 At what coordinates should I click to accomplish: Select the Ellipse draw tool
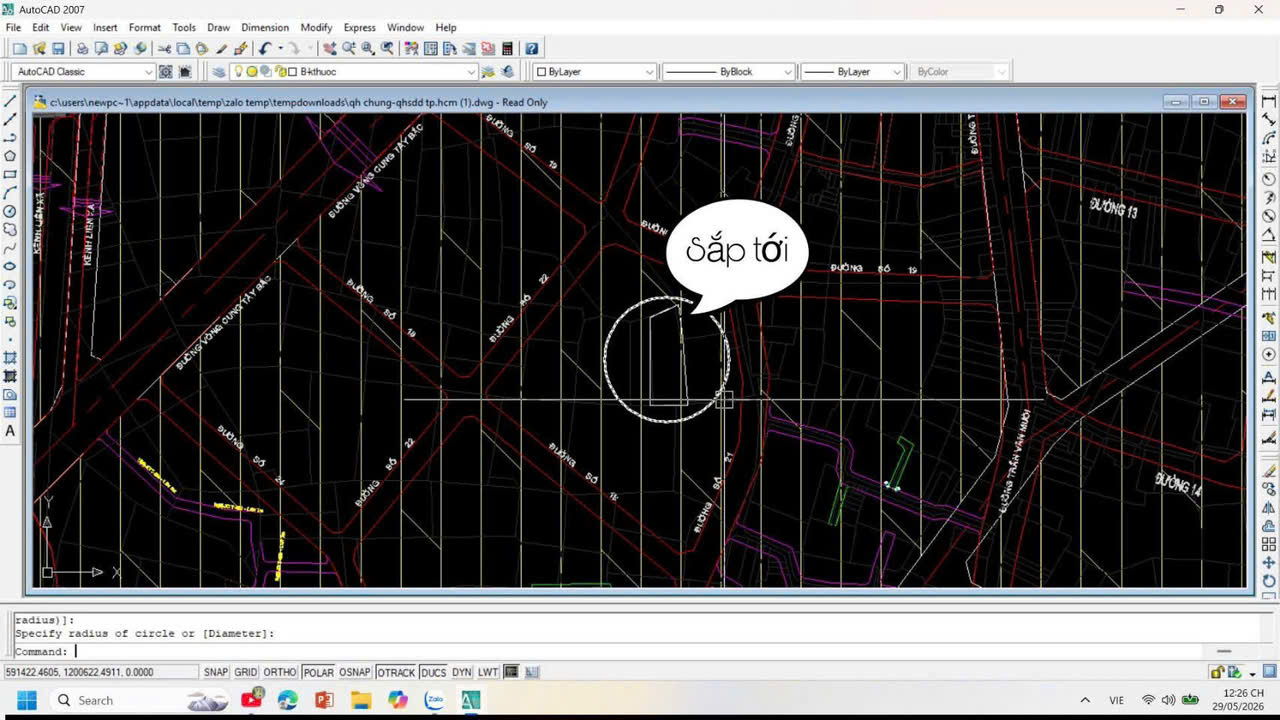pos(10,266)
